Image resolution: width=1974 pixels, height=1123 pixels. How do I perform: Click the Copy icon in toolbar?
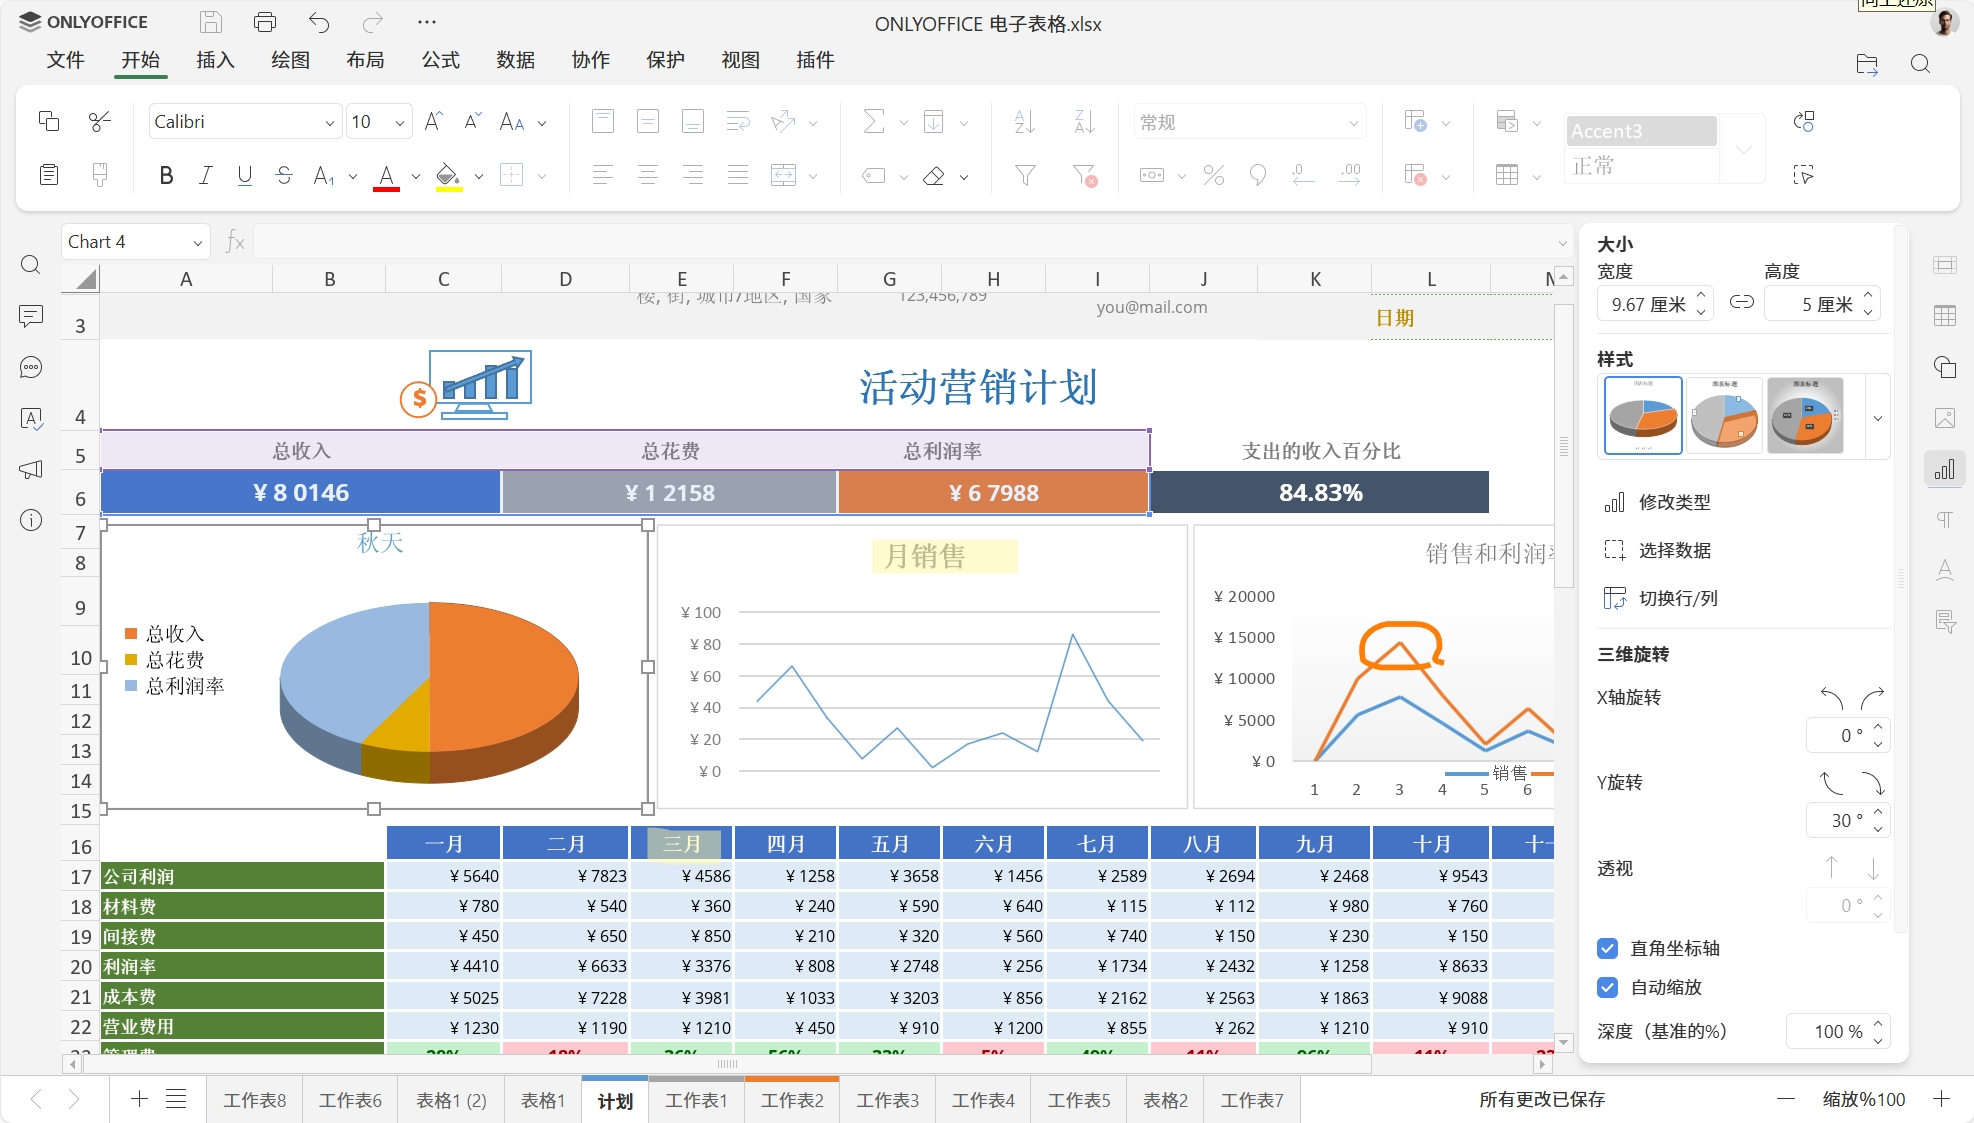48,121
